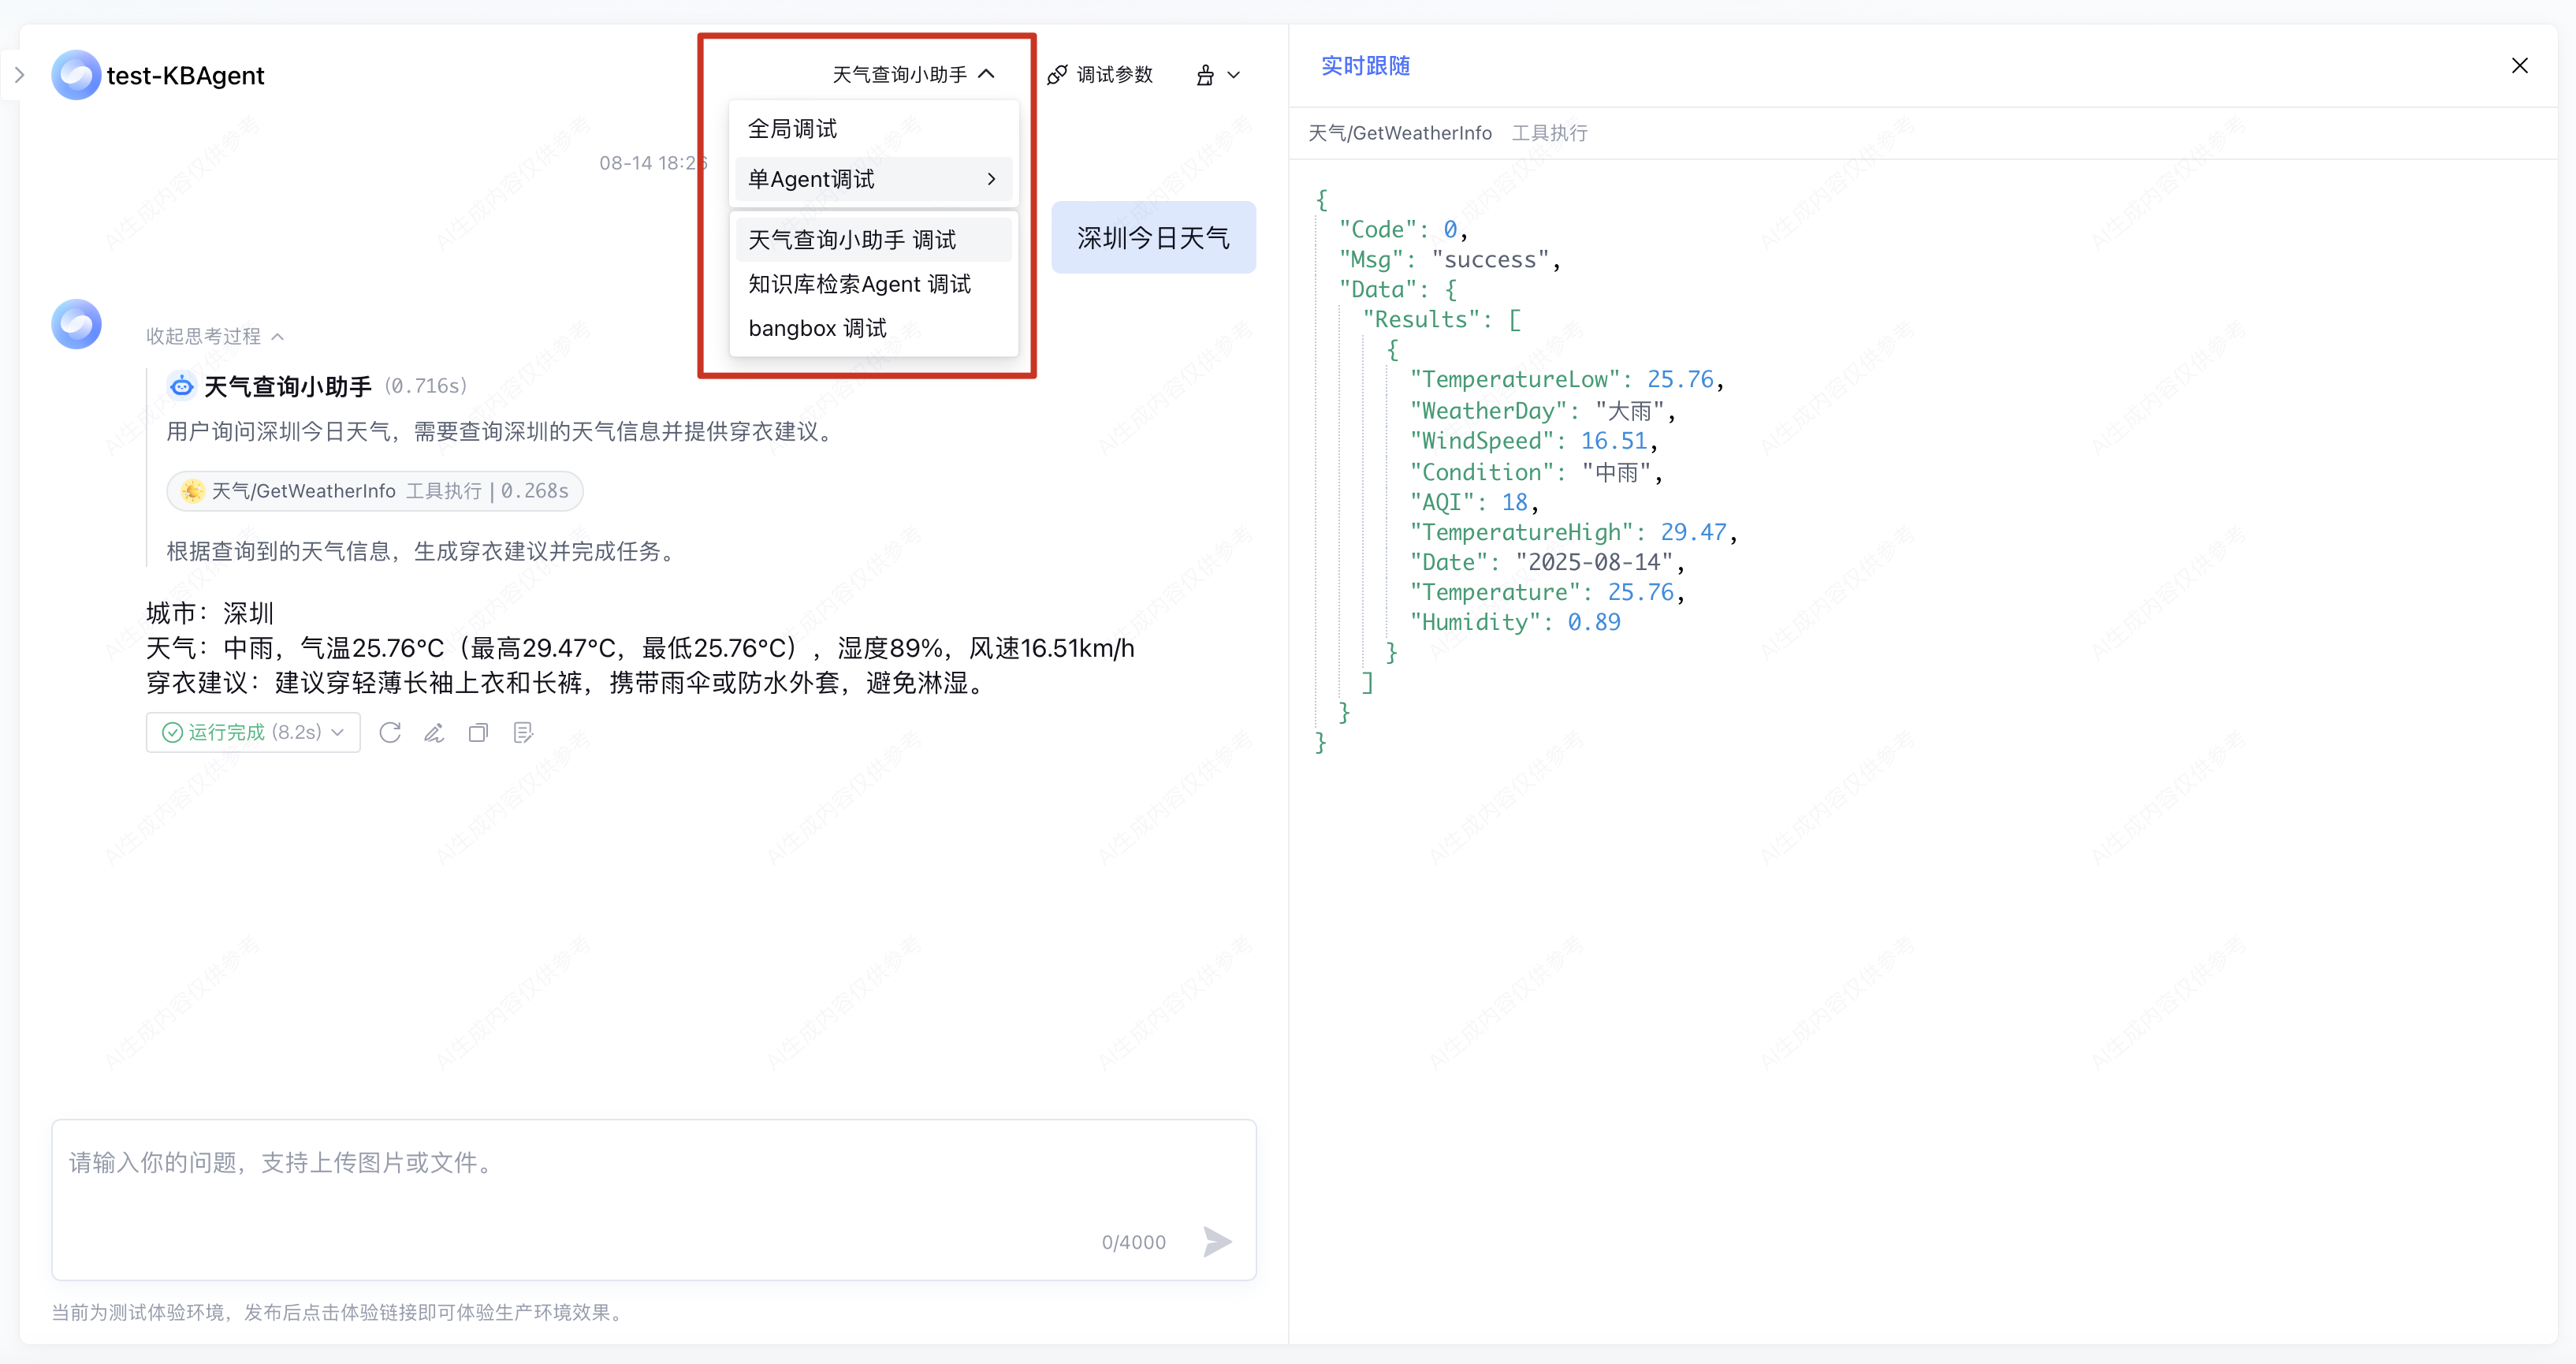
Task: Click the regenerate response icon
Action: point(390,733)
